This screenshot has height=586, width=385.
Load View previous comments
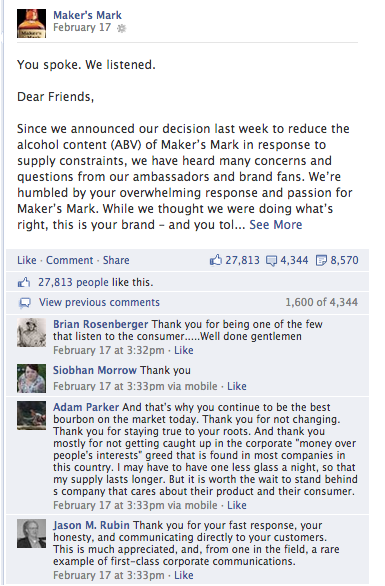point(99,302)
